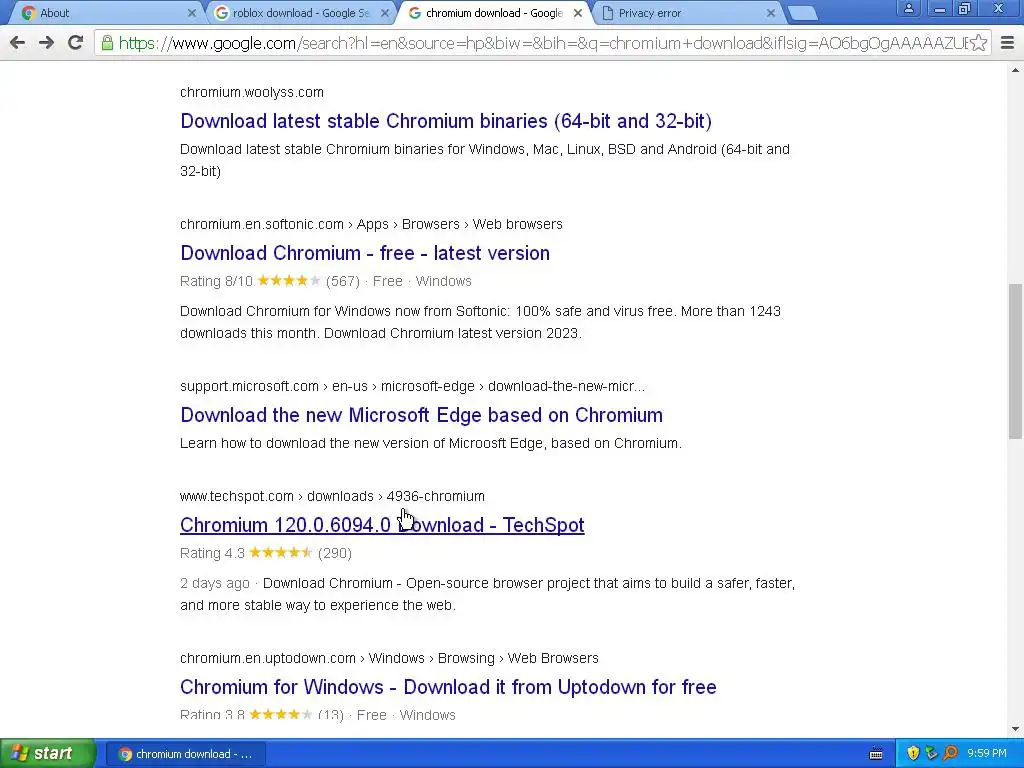1024x768 pixels.
Task: Click the keyboard icon in system tray
Action: (876, 754)
